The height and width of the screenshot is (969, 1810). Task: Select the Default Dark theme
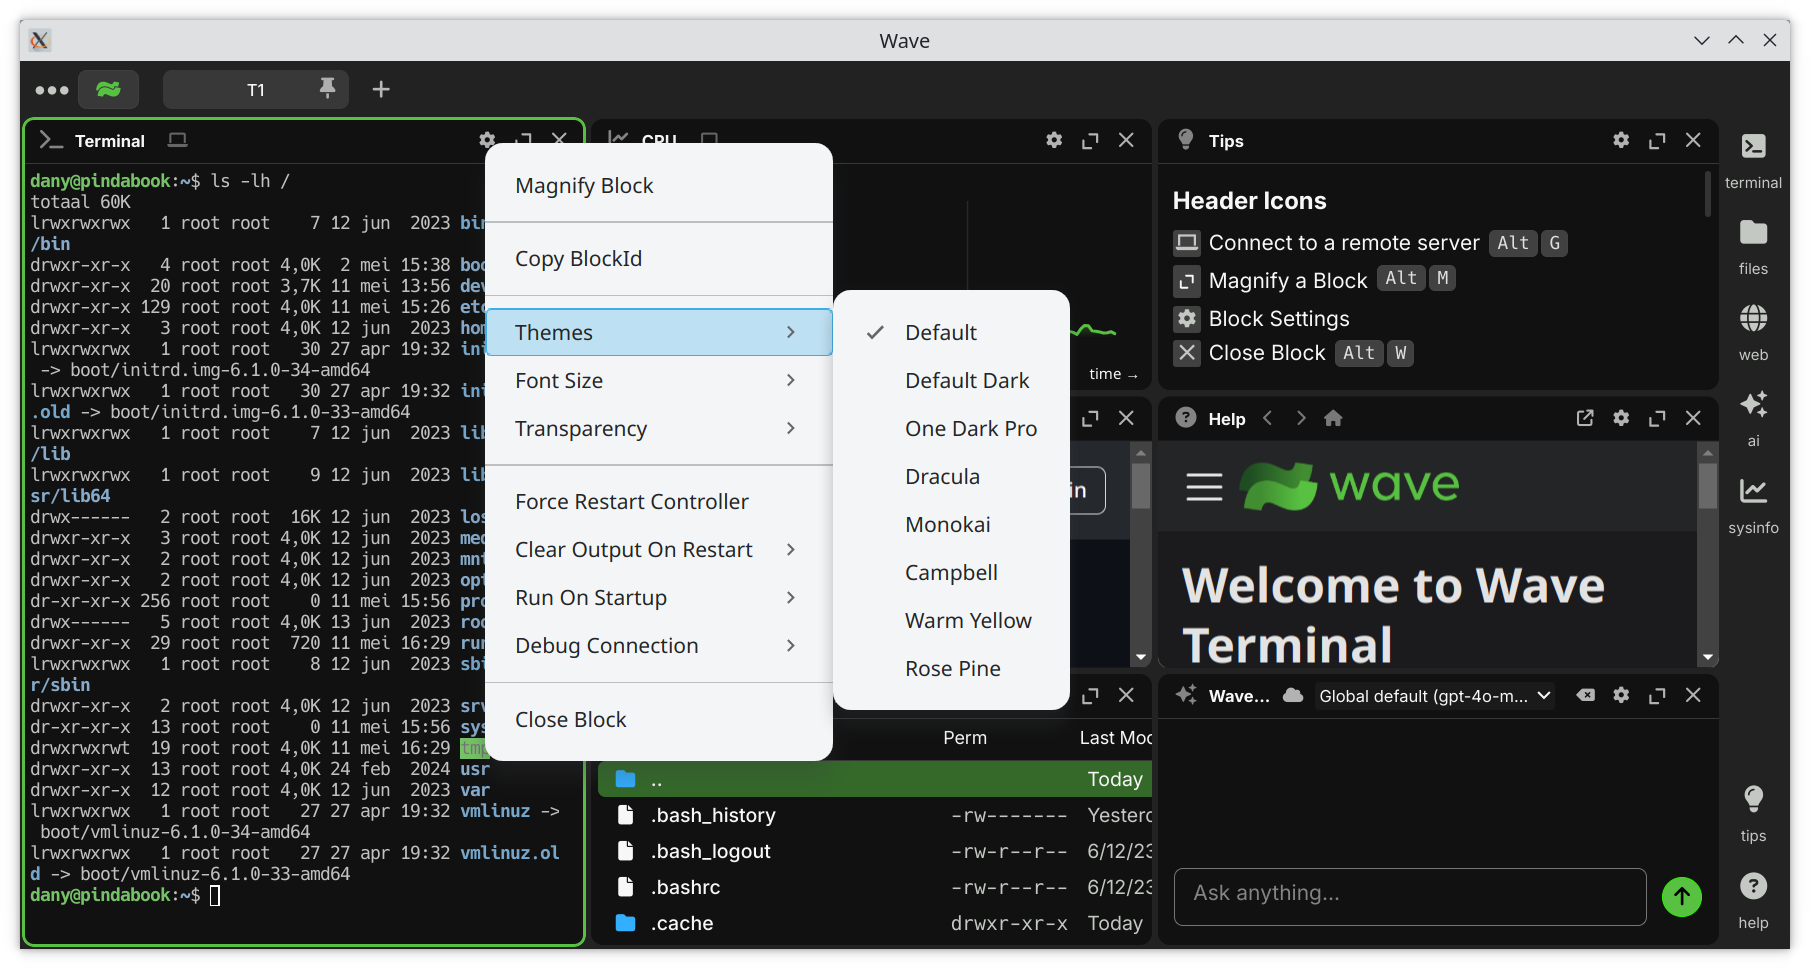951,381
